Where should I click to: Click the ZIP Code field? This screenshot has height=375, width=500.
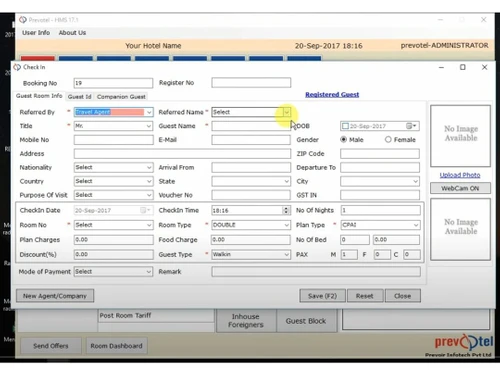pos(380,153)
